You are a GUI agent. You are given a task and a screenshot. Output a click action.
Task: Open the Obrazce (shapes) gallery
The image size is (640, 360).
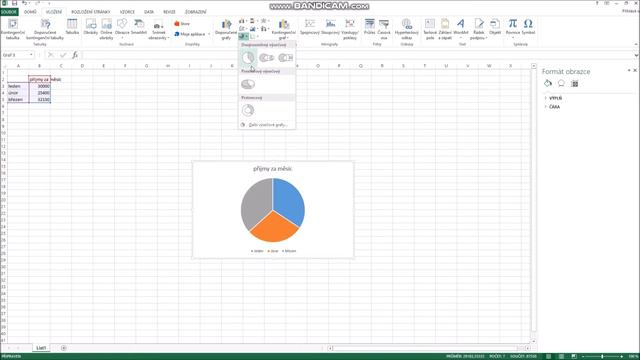click(x=122, y=28)
